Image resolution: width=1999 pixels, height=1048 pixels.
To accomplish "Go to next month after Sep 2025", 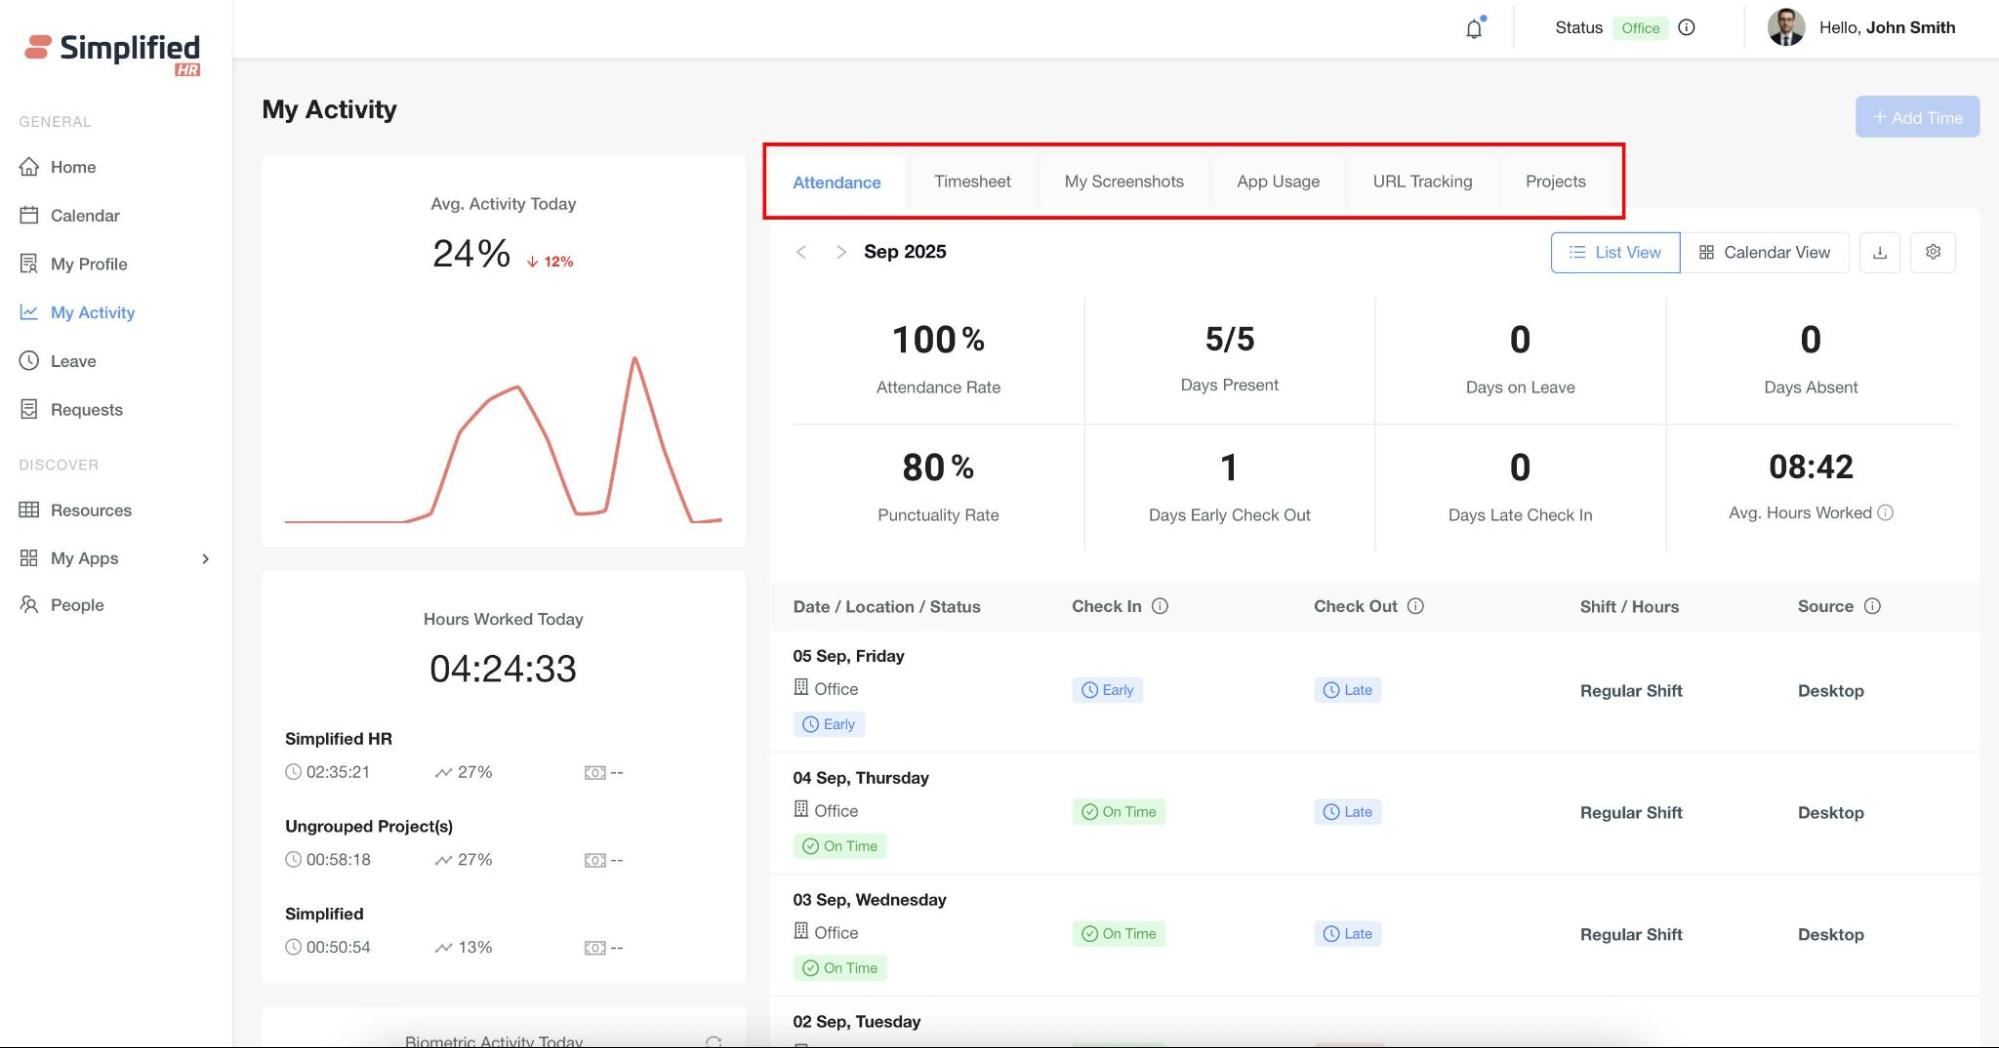I will [x=841, y=252].
